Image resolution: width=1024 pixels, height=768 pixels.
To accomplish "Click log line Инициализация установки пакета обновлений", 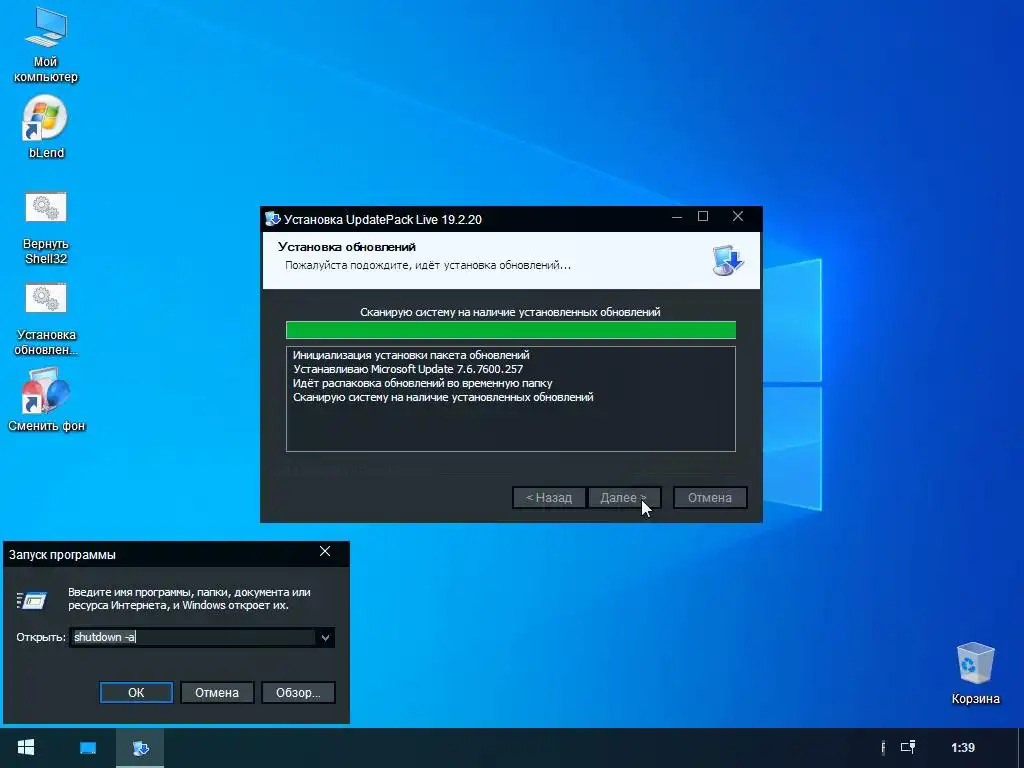I will (x=411, y=355).
